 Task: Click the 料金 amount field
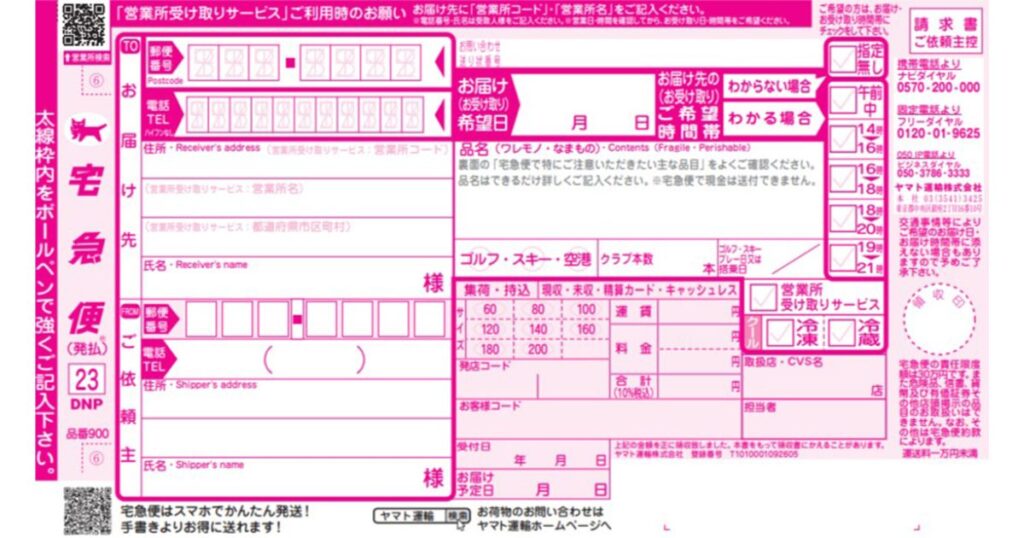(x=699, y=348)
